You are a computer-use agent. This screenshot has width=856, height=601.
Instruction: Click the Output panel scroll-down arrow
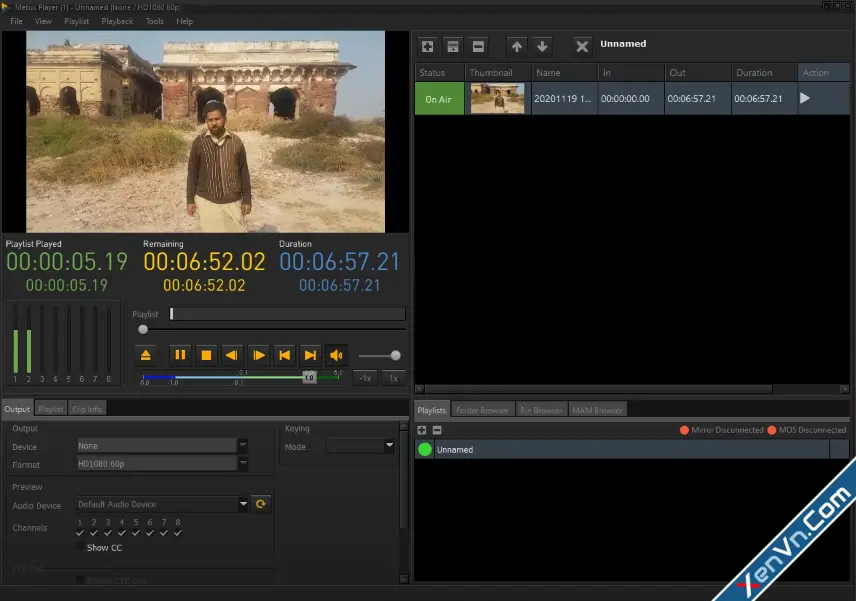tap(404, 579)
